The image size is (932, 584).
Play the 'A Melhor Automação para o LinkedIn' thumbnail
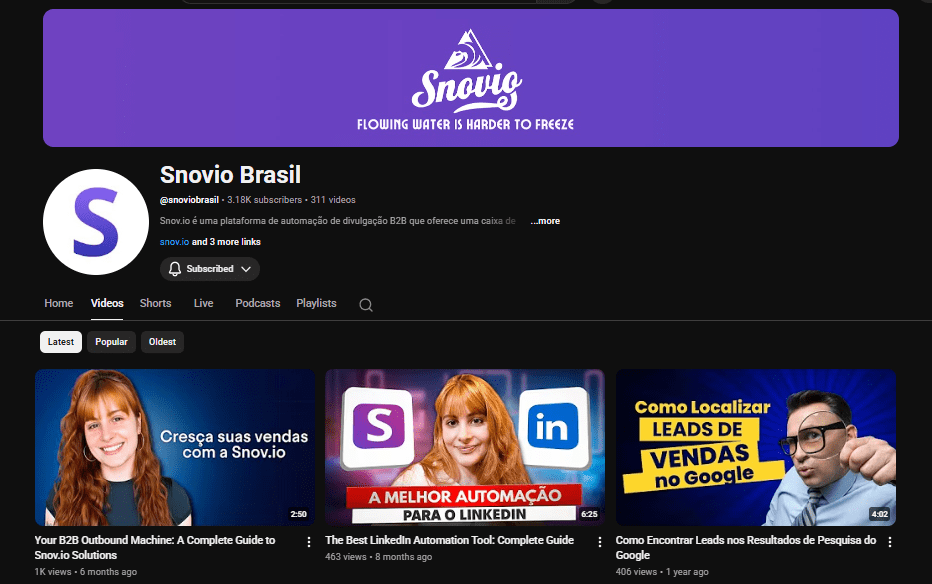tap(465, 447)
